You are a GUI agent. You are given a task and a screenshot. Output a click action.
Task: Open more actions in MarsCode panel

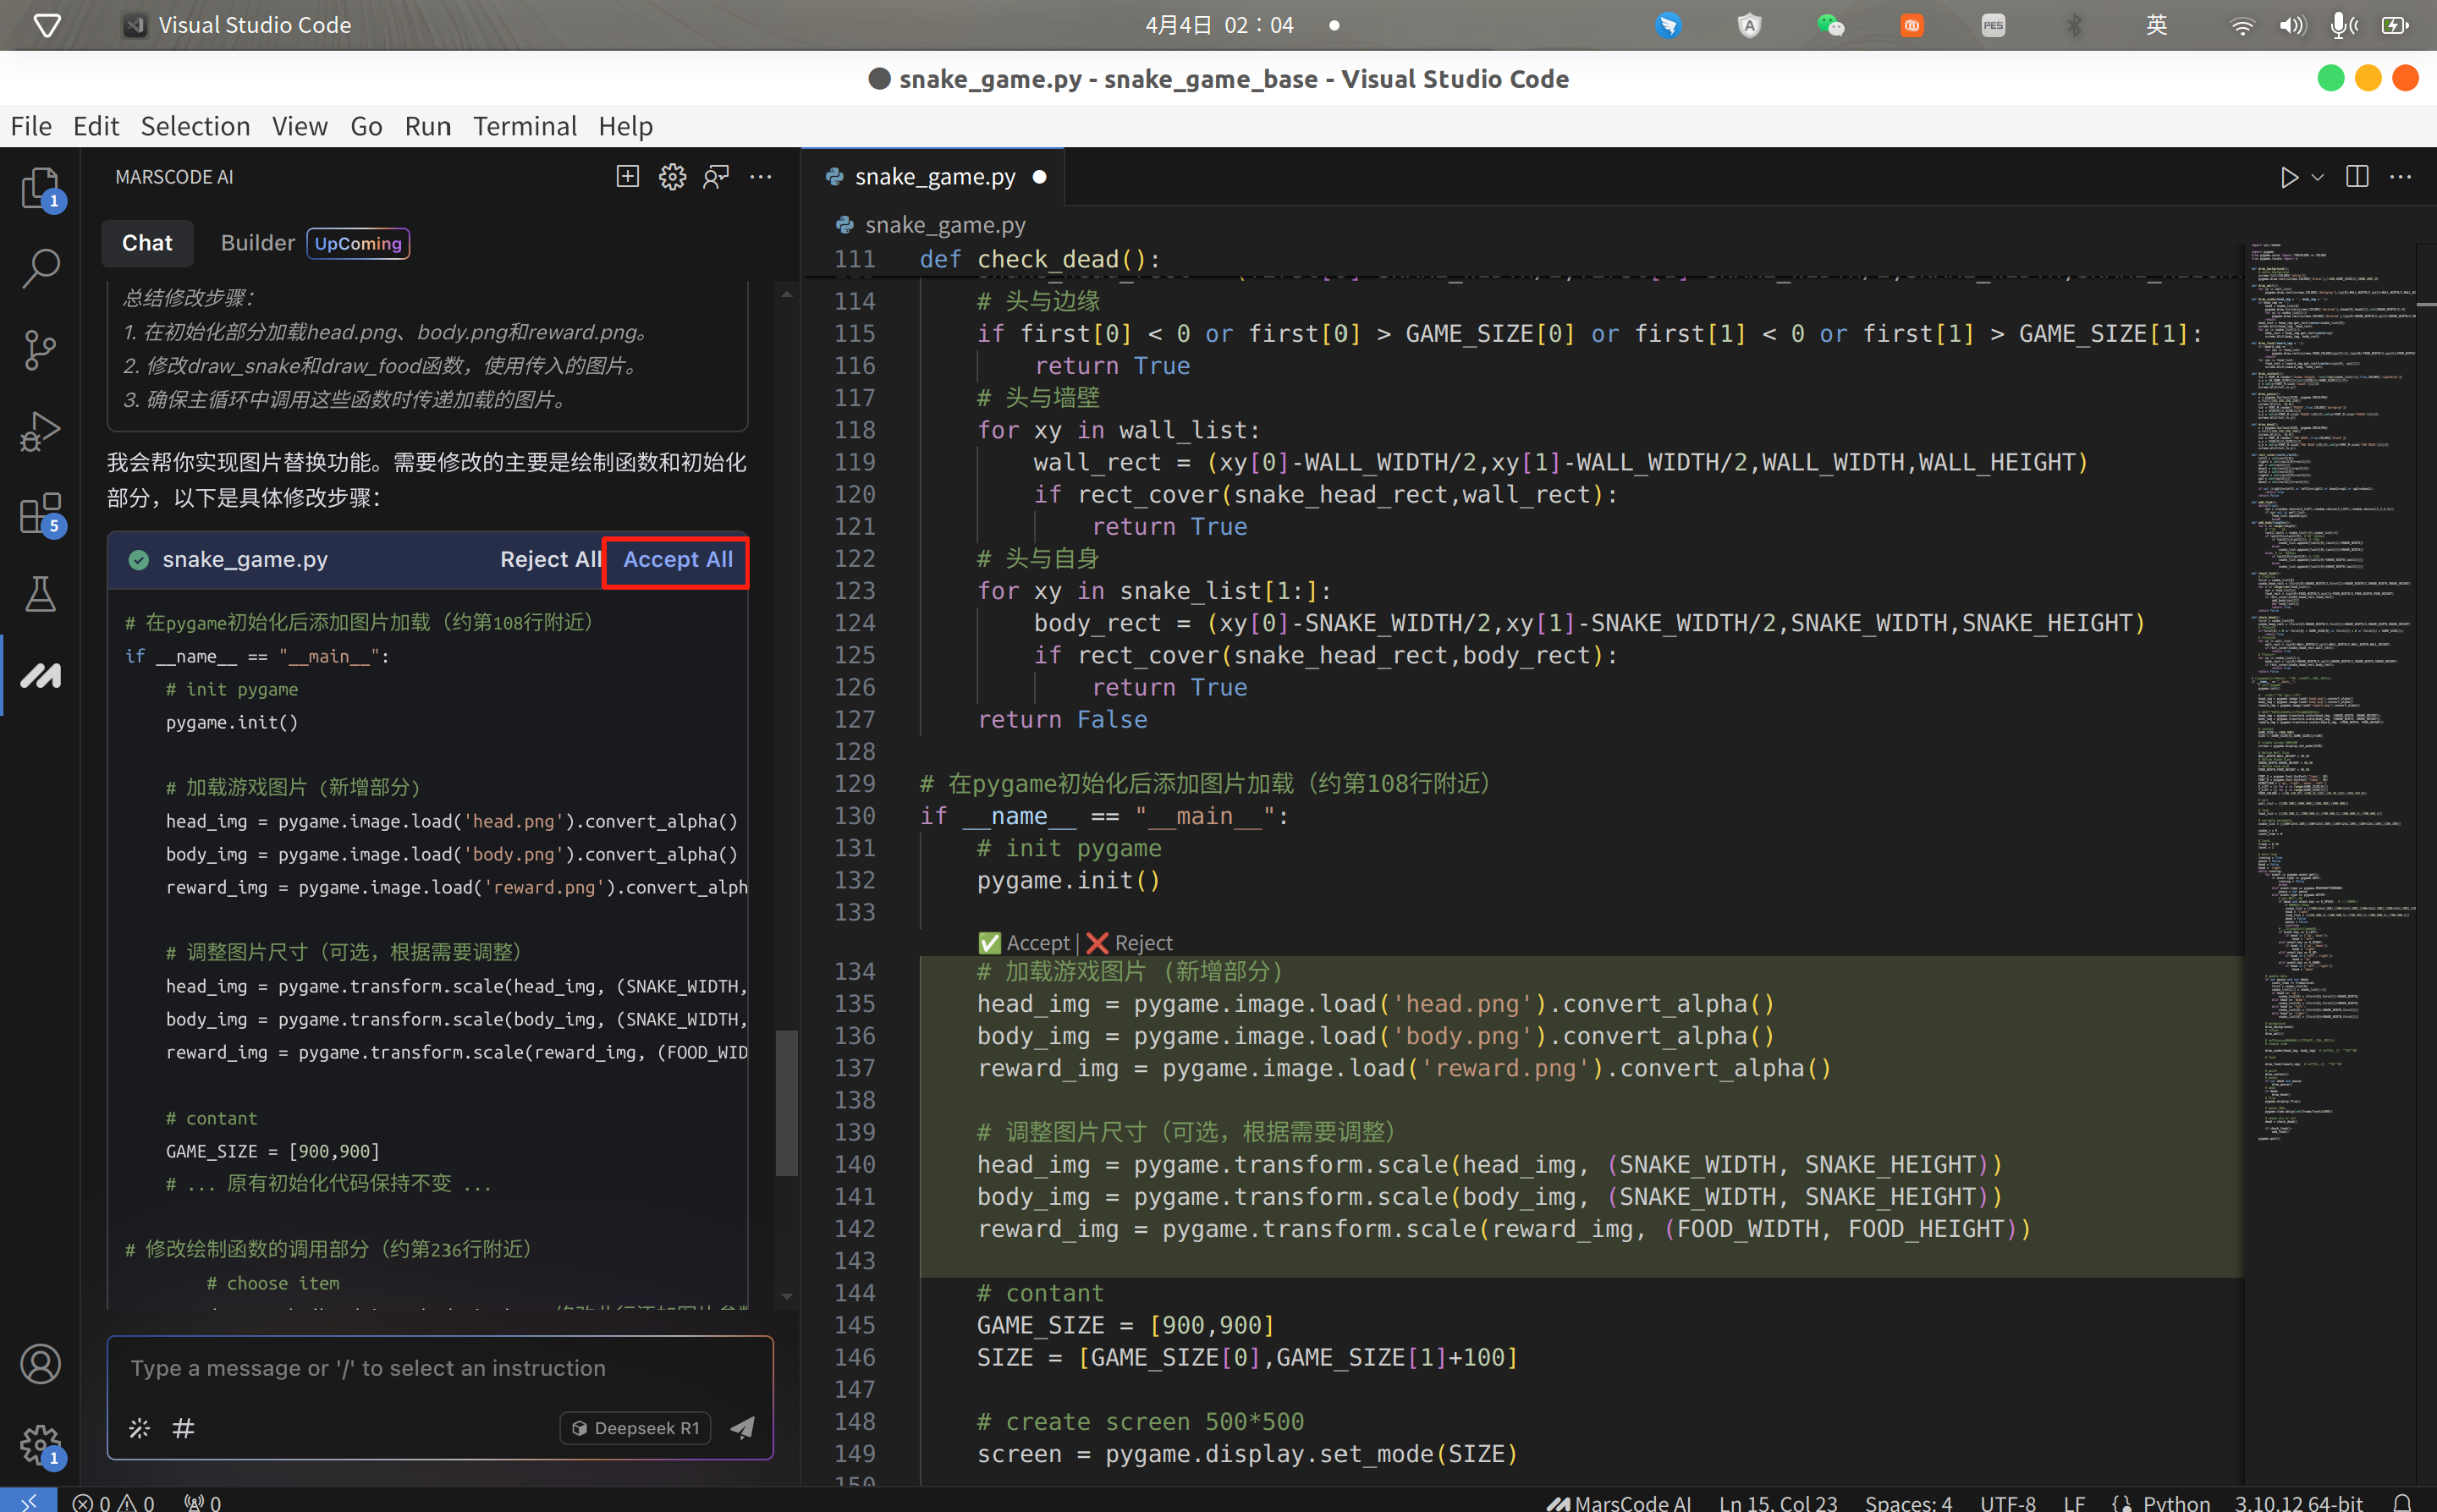[x=761, y=177]
